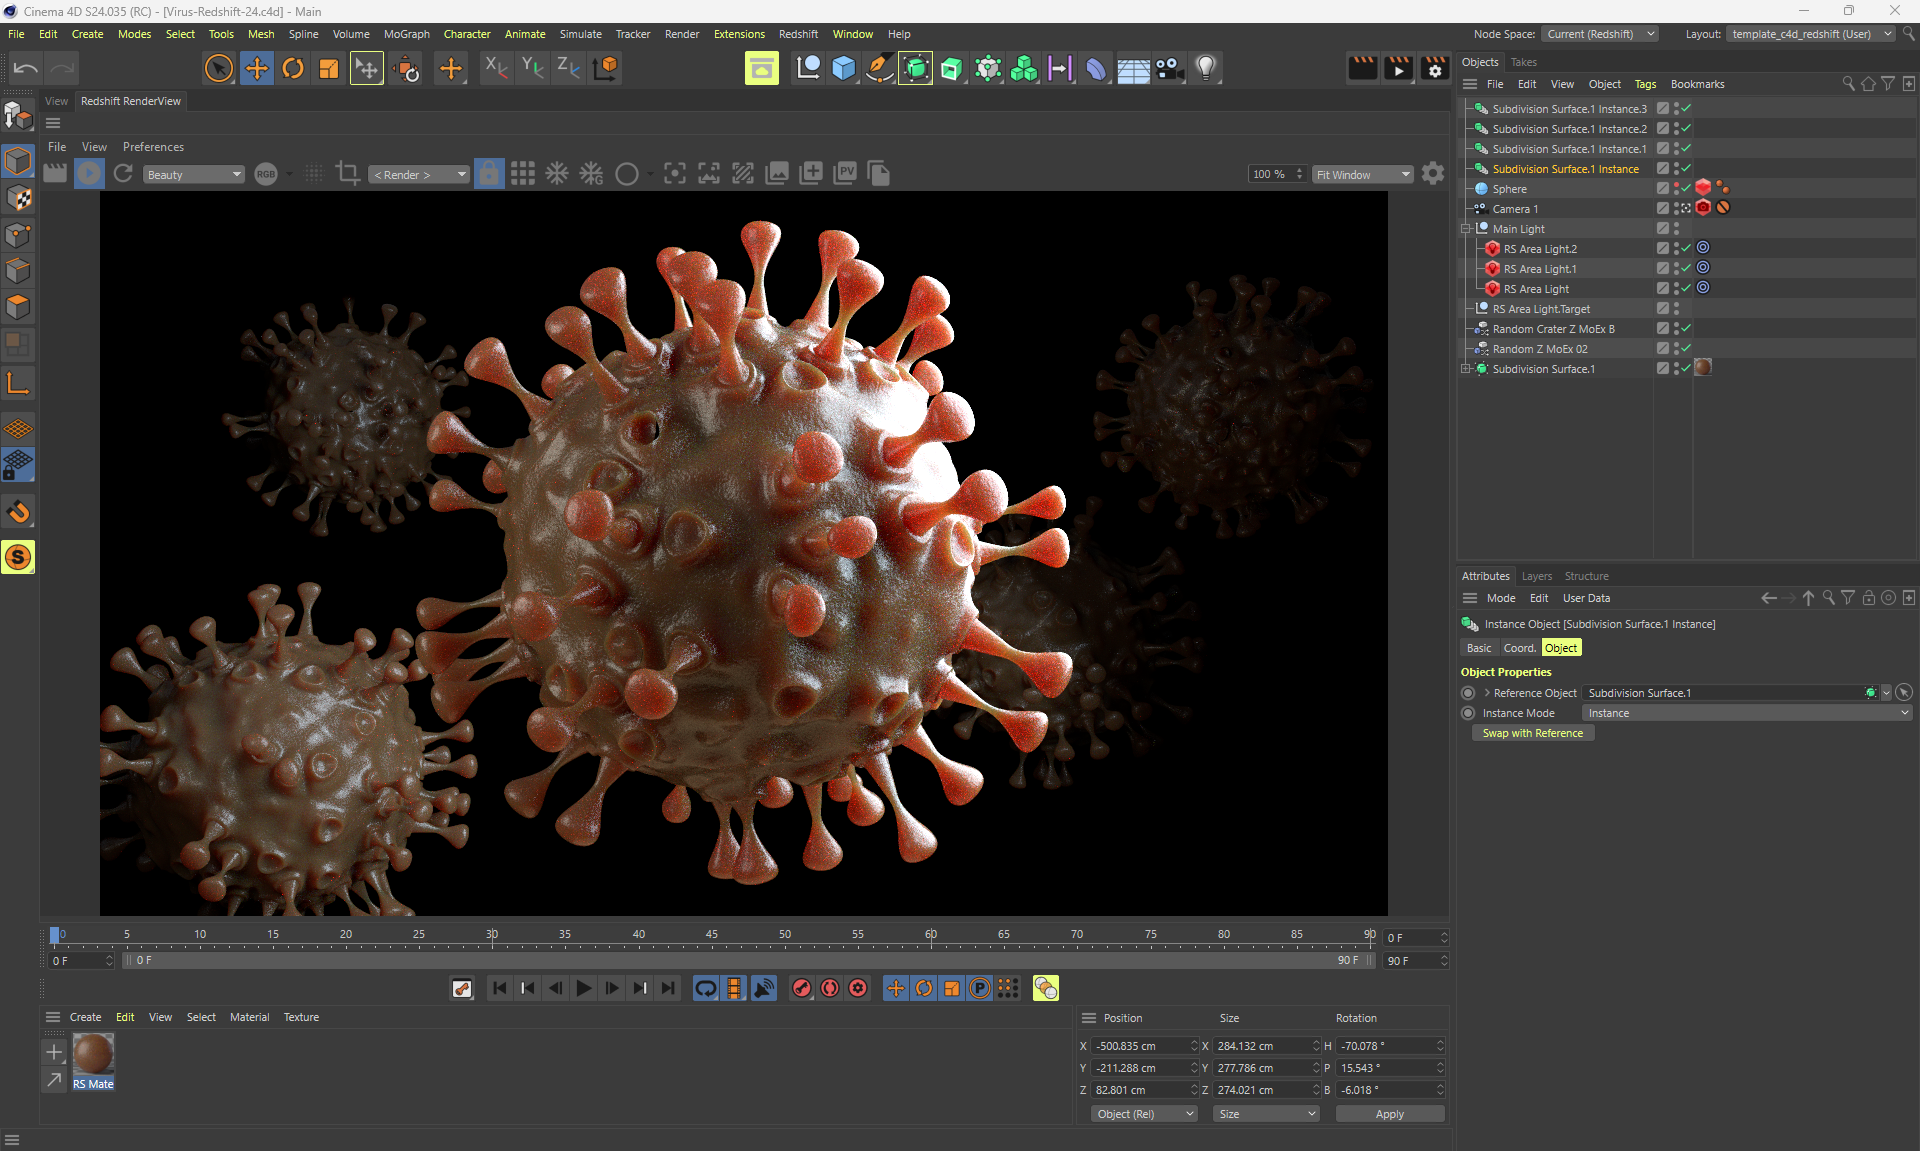Click the Undo arrow icon

click(x=26, y=68)
